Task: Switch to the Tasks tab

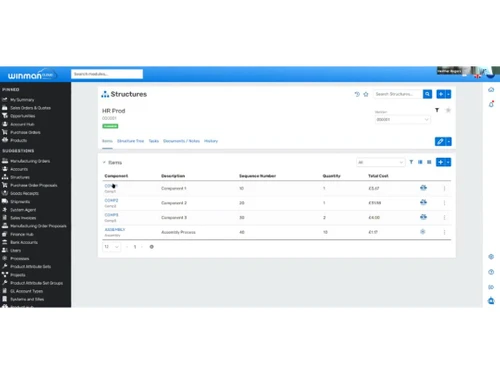Action: (154, 141)
